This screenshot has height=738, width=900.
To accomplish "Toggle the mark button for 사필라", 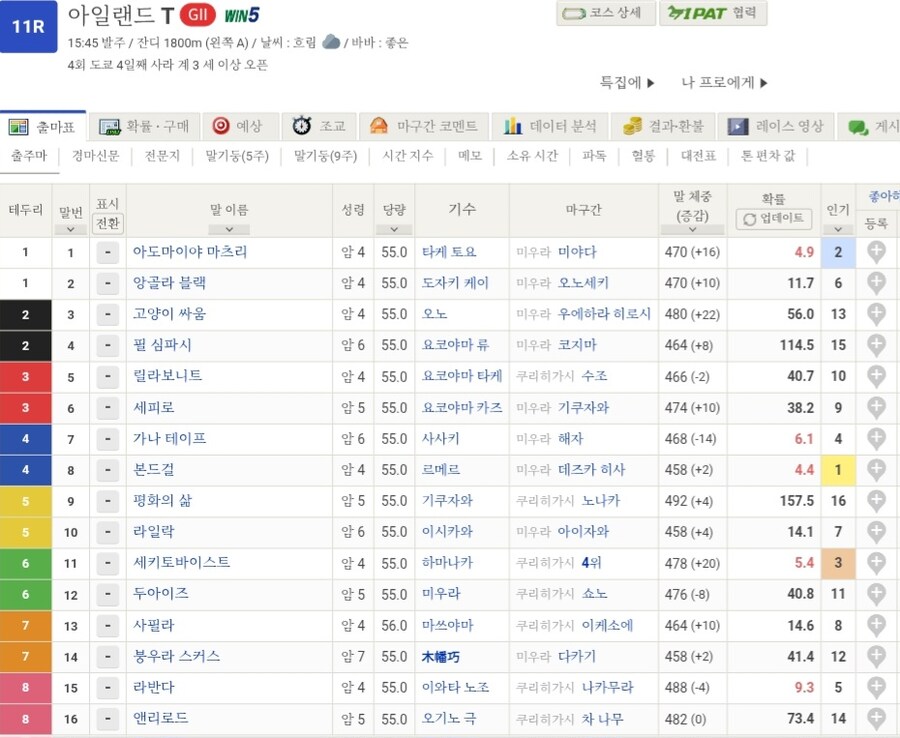I will (x=107, y=626).
